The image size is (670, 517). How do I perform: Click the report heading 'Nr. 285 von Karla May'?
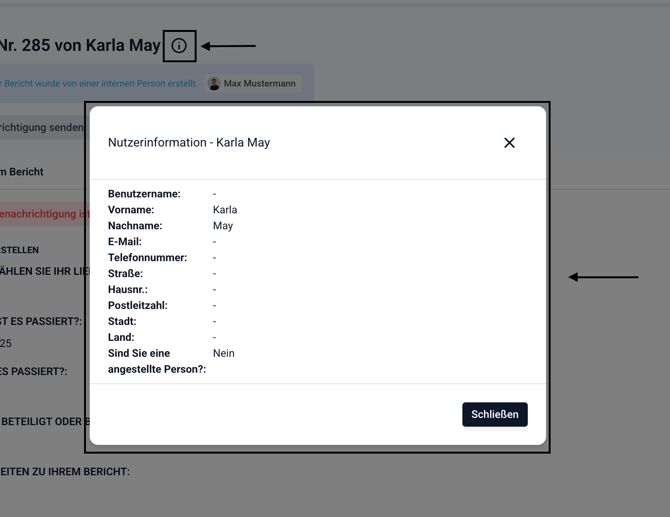[80, 46]
